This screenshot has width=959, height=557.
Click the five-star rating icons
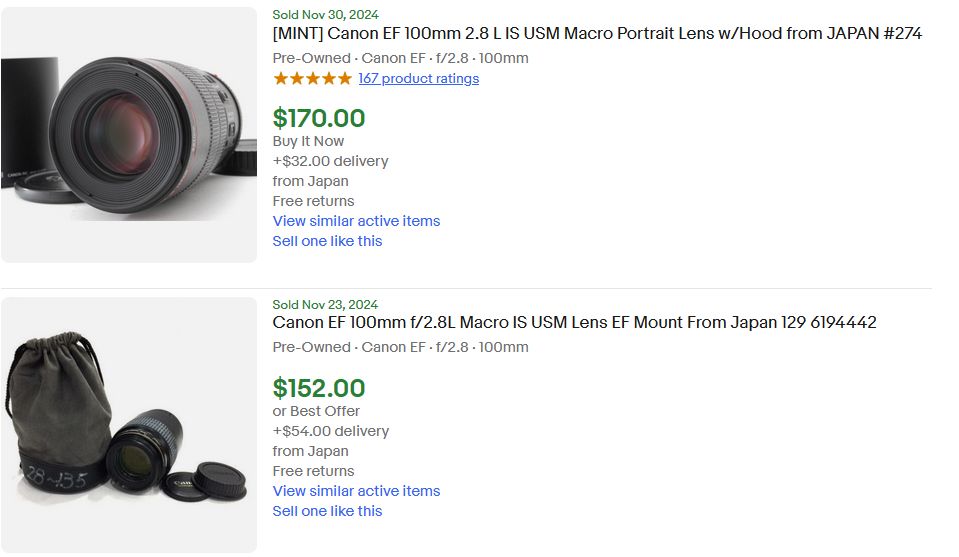tap(312, 78)
